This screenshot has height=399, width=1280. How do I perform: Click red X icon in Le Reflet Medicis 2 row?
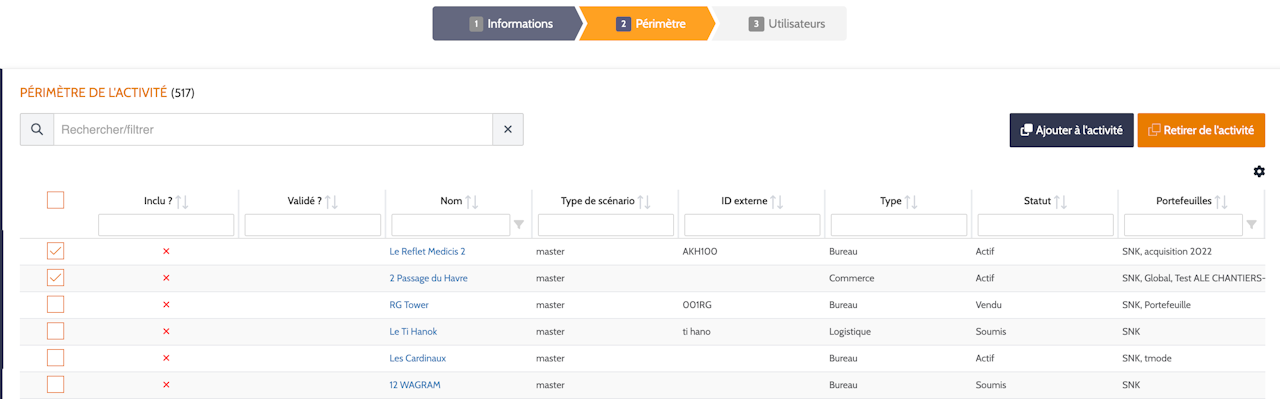(166, 252)
